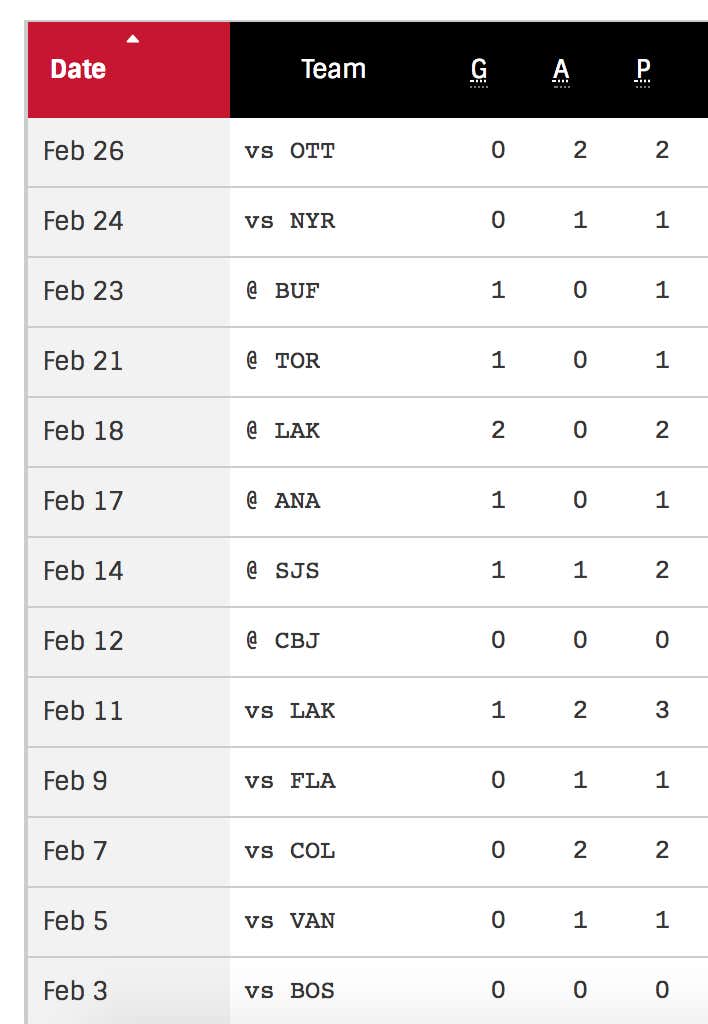Sort by the P points column
Viewport: 708px width, 1024px height.
coord(643,71)
